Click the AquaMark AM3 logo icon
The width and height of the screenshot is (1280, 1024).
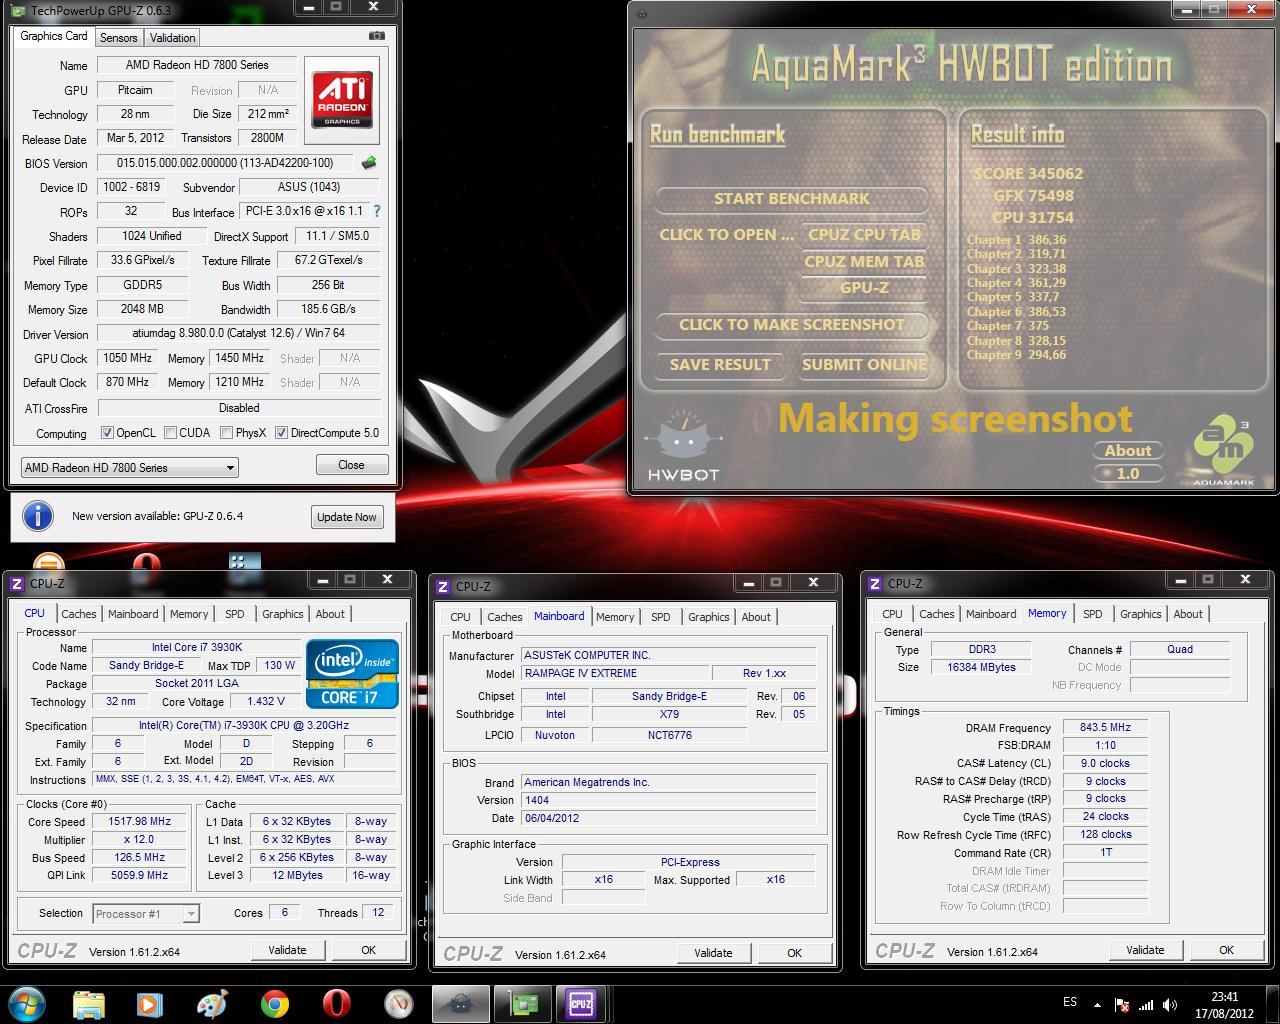click(x=1223, y=450)
